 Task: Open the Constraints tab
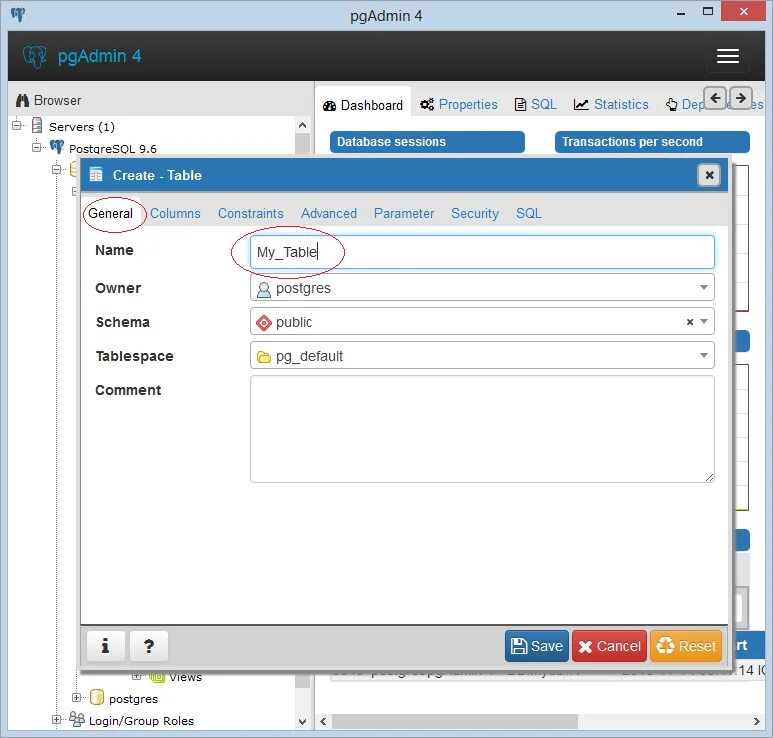coord(250,213)
